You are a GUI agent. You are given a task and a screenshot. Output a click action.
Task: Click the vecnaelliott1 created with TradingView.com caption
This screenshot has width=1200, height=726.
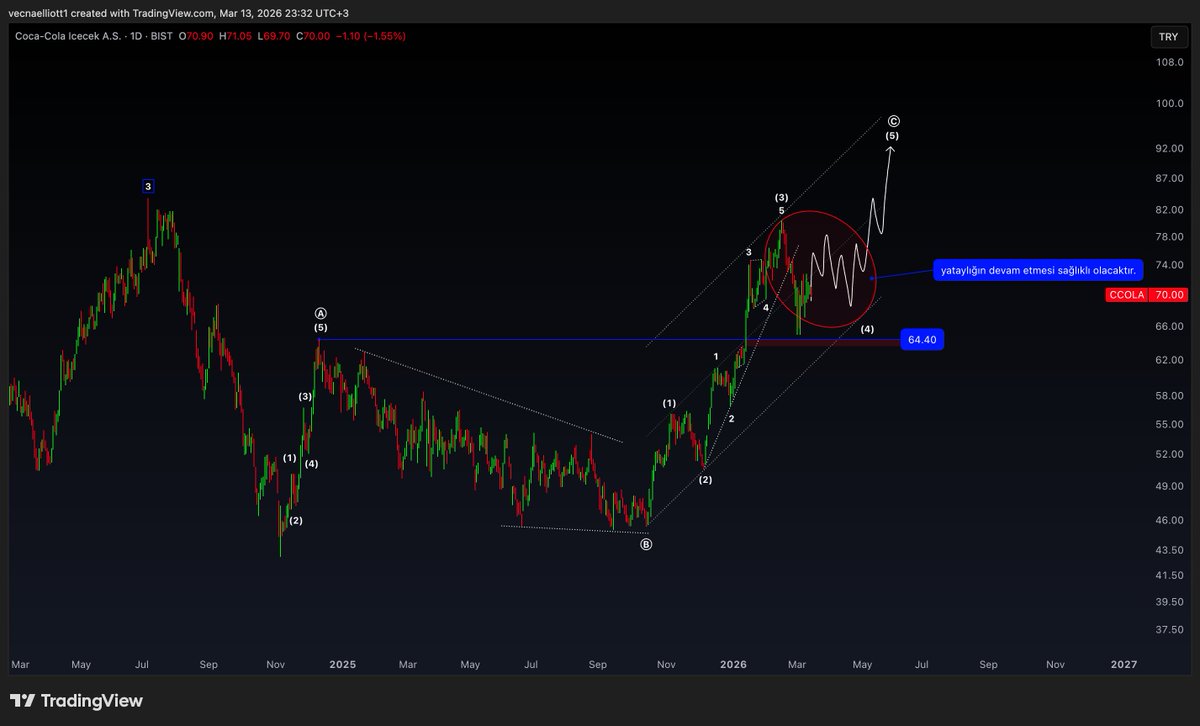179,13
